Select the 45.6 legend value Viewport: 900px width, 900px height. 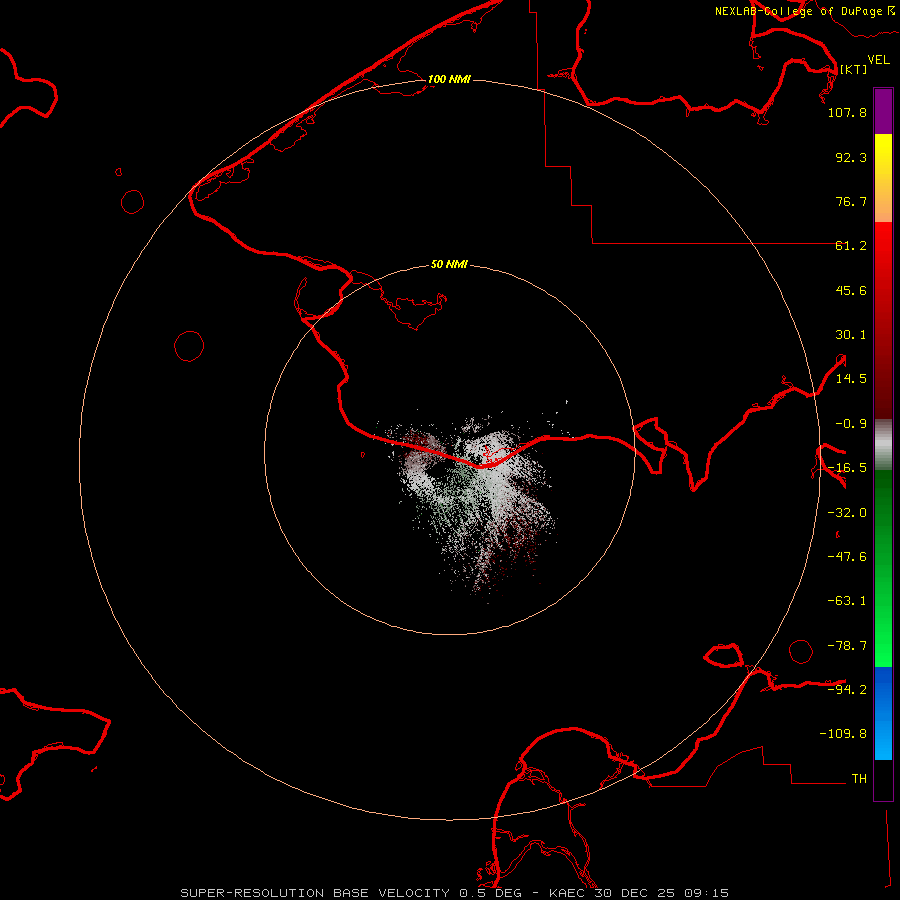(x=851, y=290)
